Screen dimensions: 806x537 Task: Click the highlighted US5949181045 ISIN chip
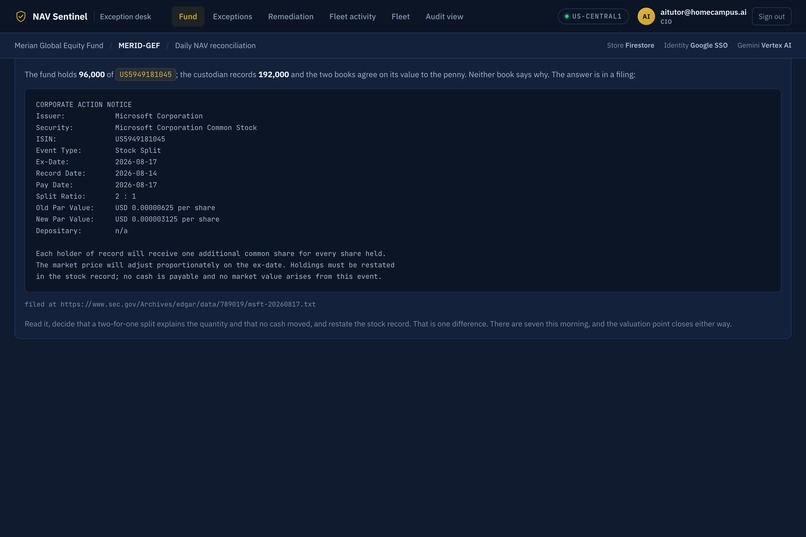coord(145,75)
